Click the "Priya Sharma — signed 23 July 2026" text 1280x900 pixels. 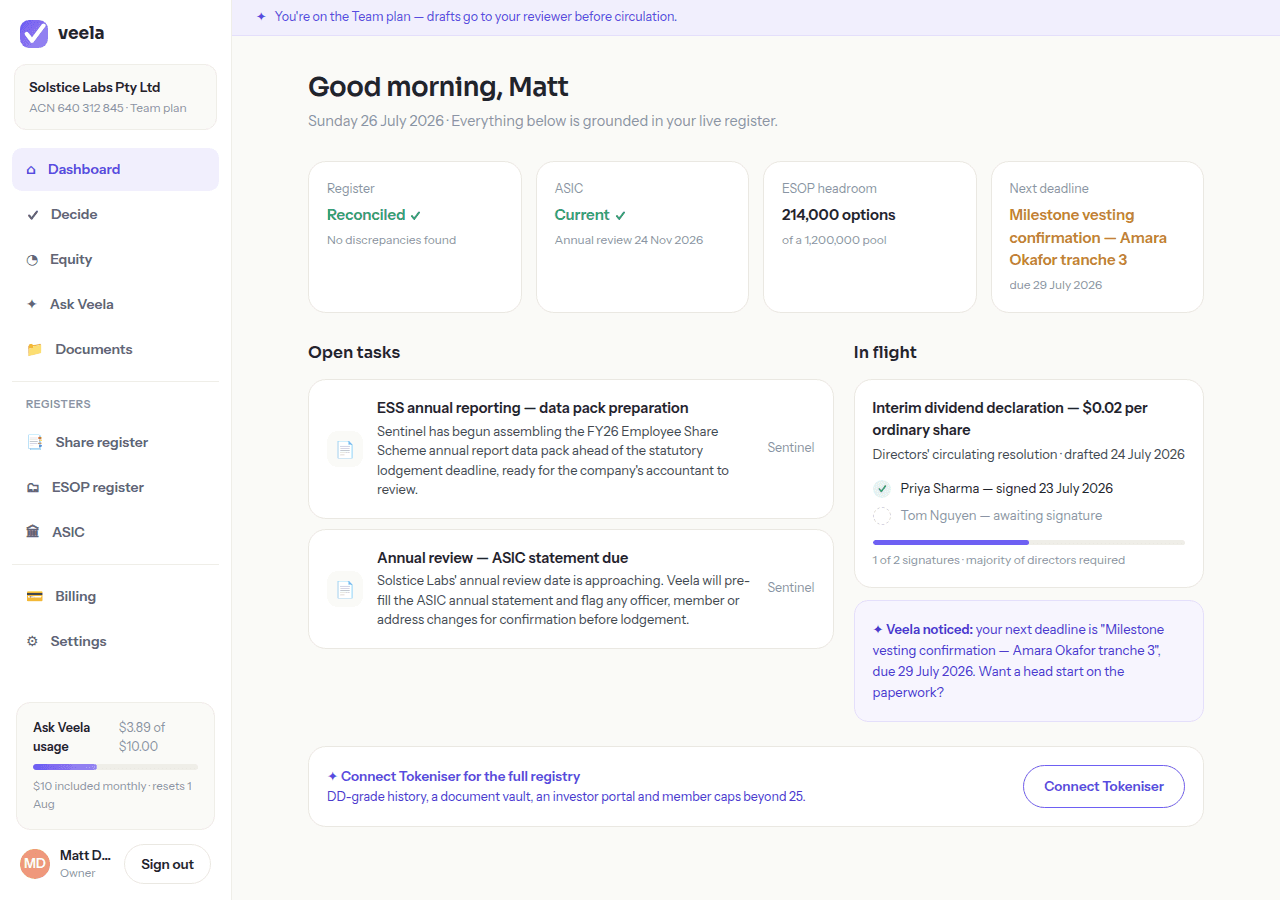(1007, 489)
